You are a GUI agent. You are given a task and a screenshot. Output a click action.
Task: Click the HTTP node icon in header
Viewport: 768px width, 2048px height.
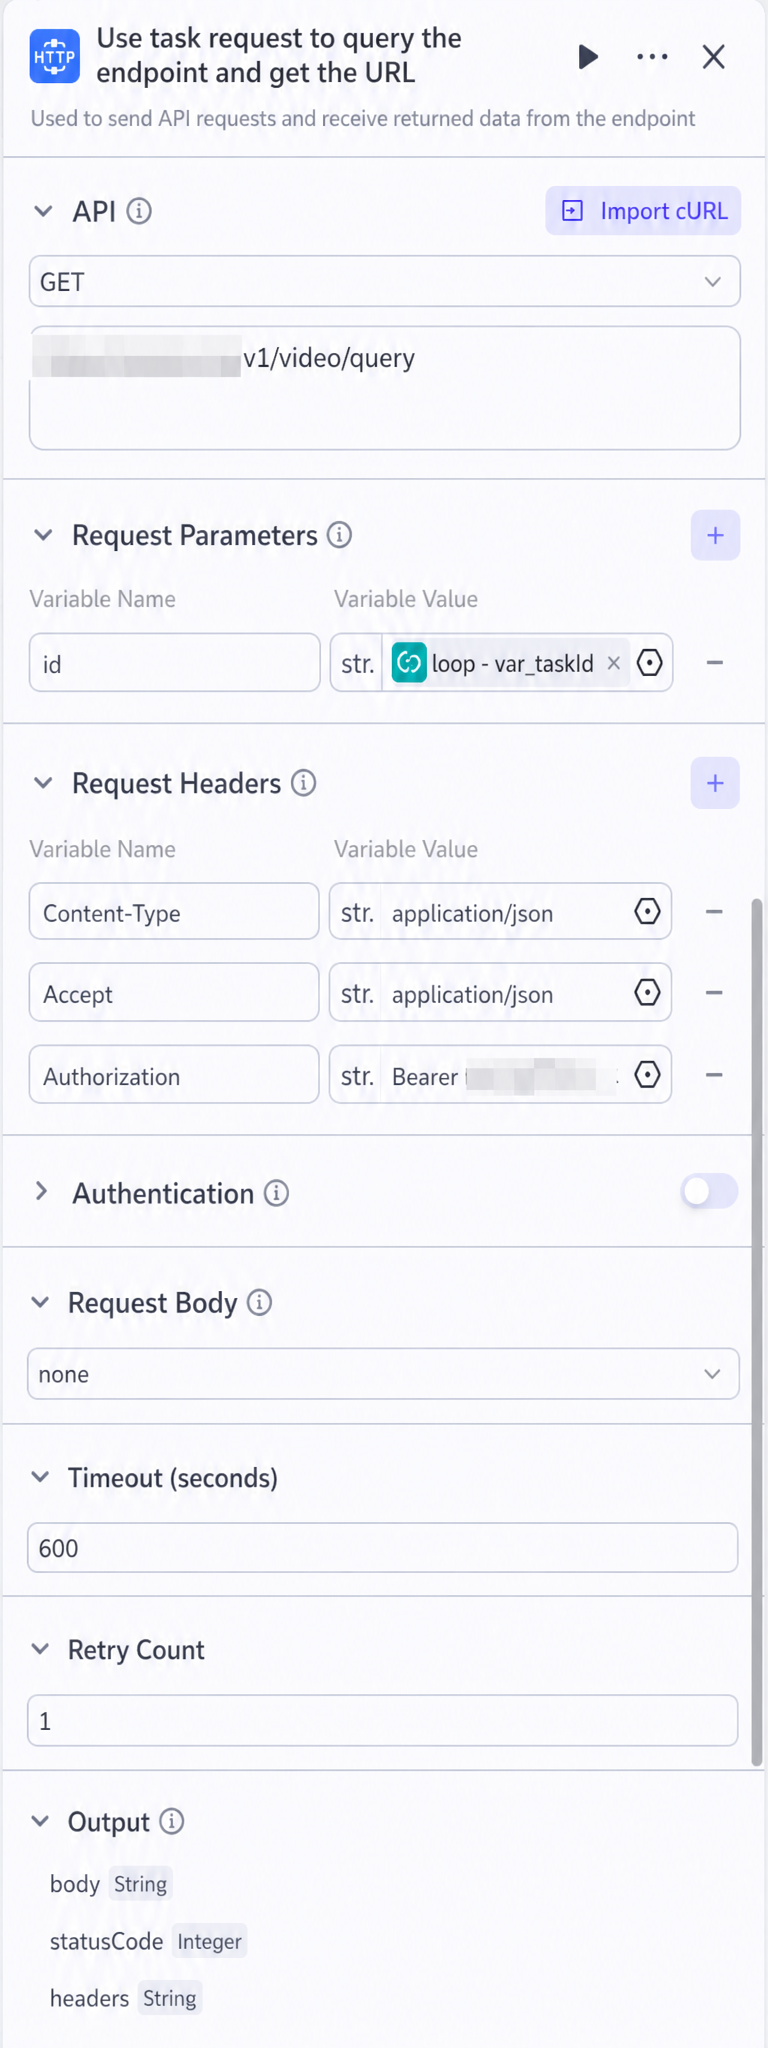[54, 56]
